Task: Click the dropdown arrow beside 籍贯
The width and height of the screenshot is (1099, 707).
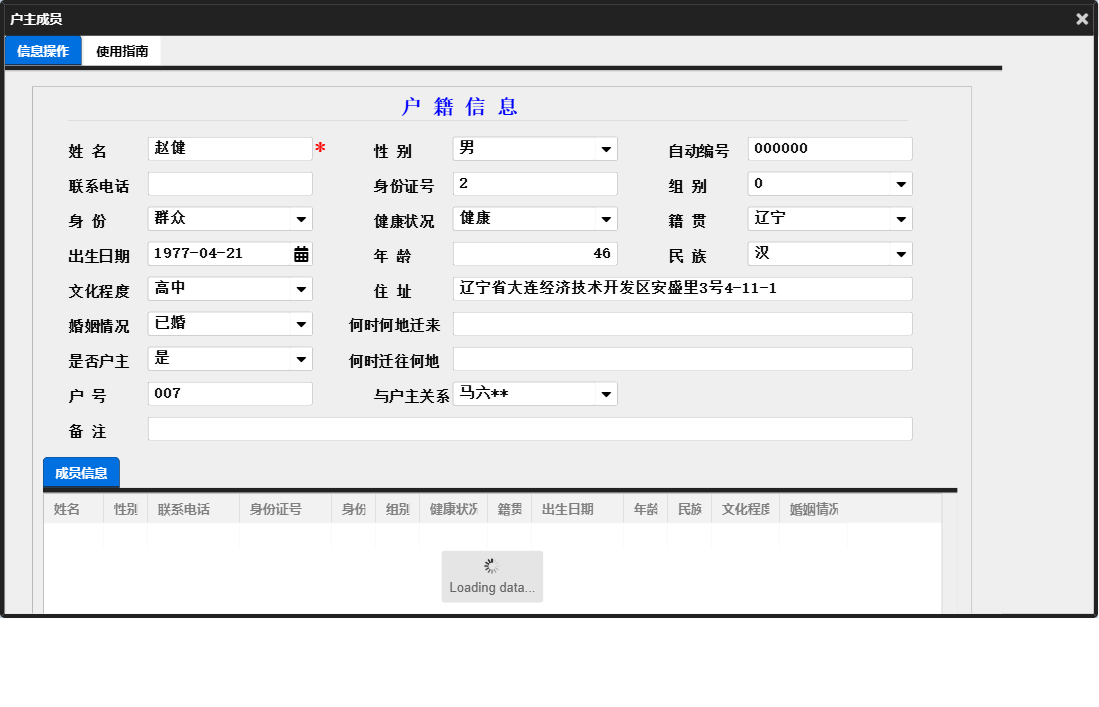Action: point(900,218)
